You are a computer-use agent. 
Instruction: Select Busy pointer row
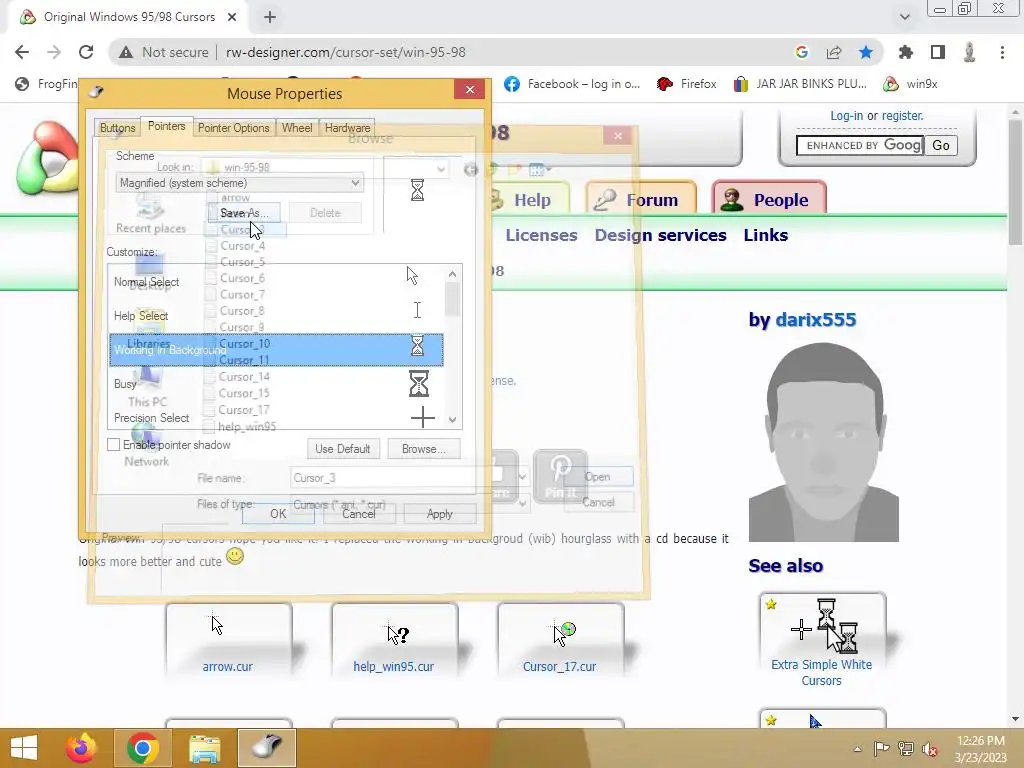[277, 383]
